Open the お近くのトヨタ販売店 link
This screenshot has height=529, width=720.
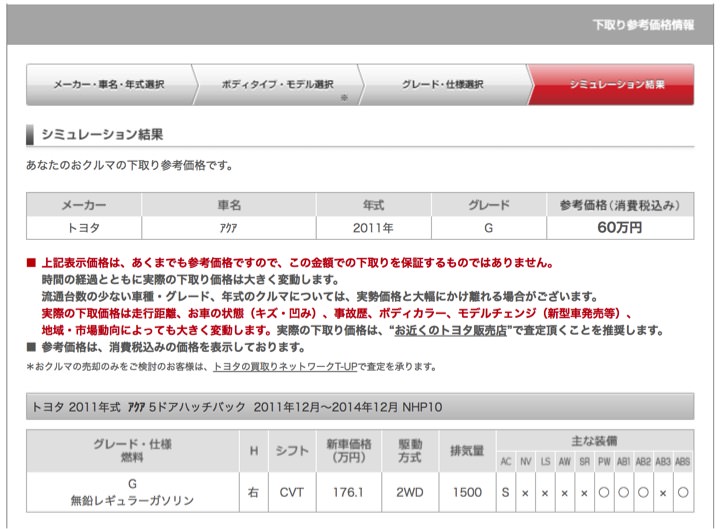click(449, 330)
